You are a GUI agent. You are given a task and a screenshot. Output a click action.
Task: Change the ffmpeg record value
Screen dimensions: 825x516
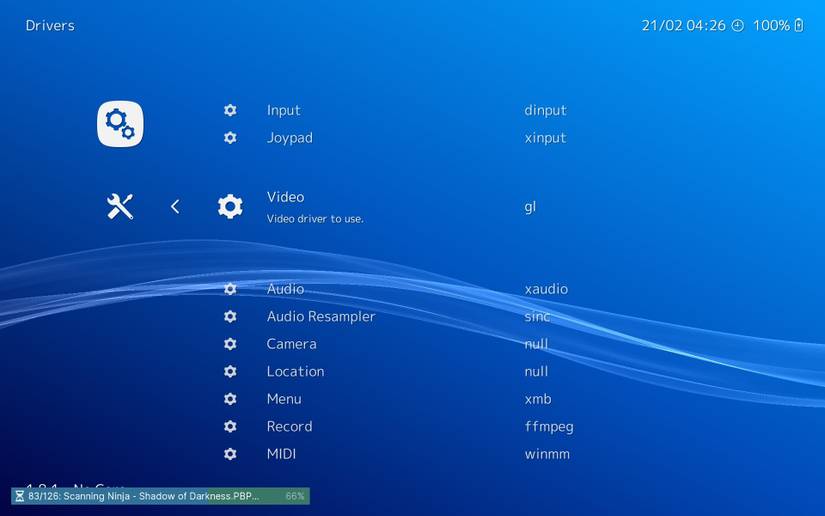click(549, 427)
